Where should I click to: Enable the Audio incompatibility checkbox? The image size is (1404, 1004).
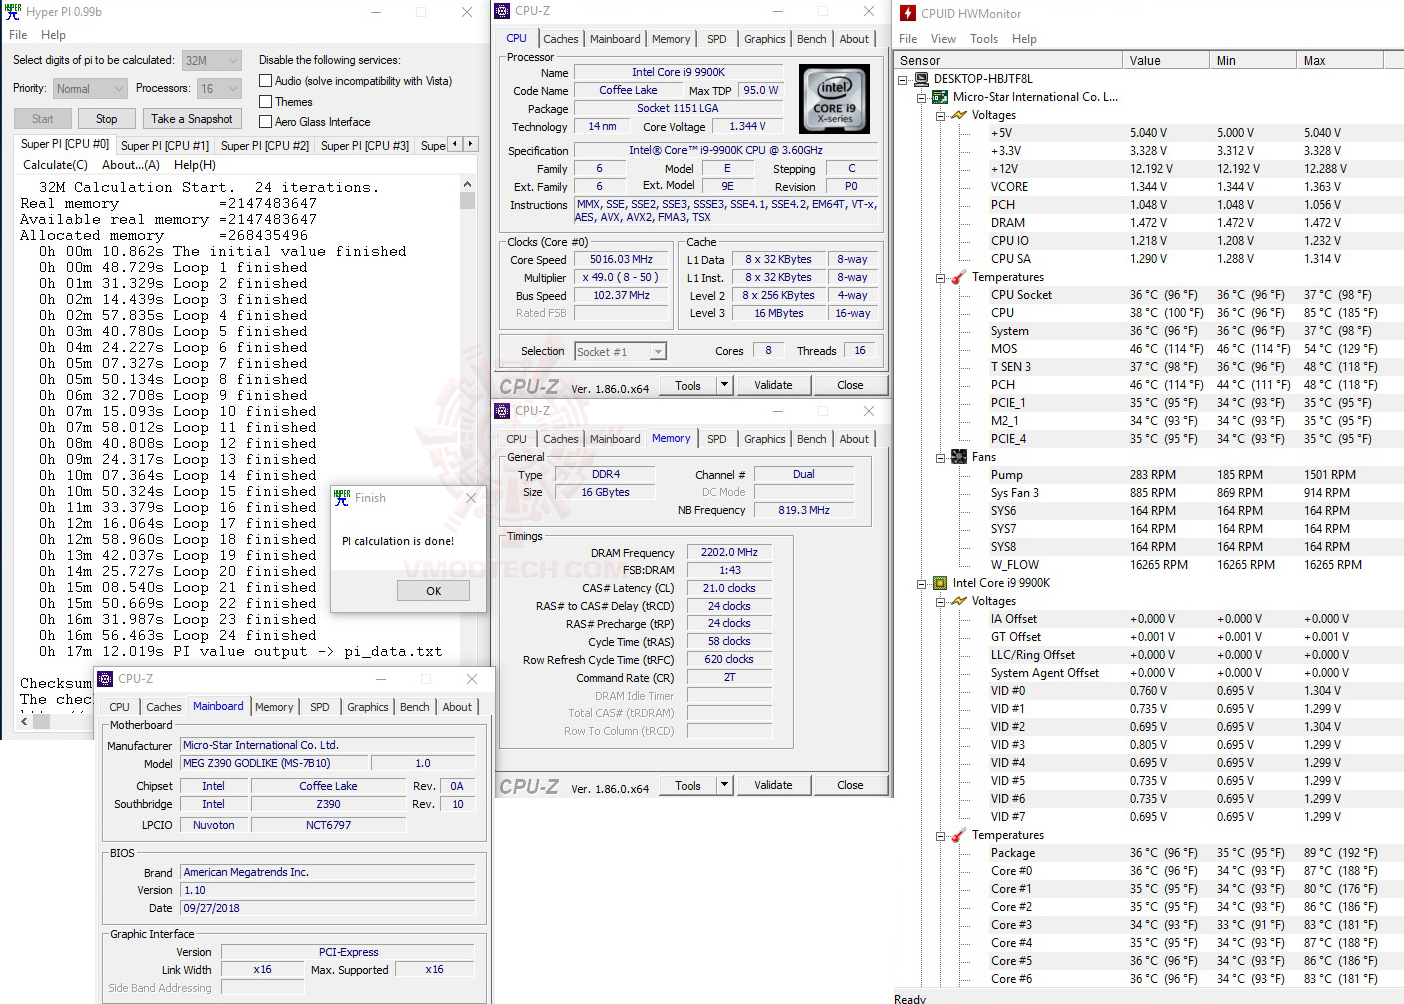(x=265, y=81)
